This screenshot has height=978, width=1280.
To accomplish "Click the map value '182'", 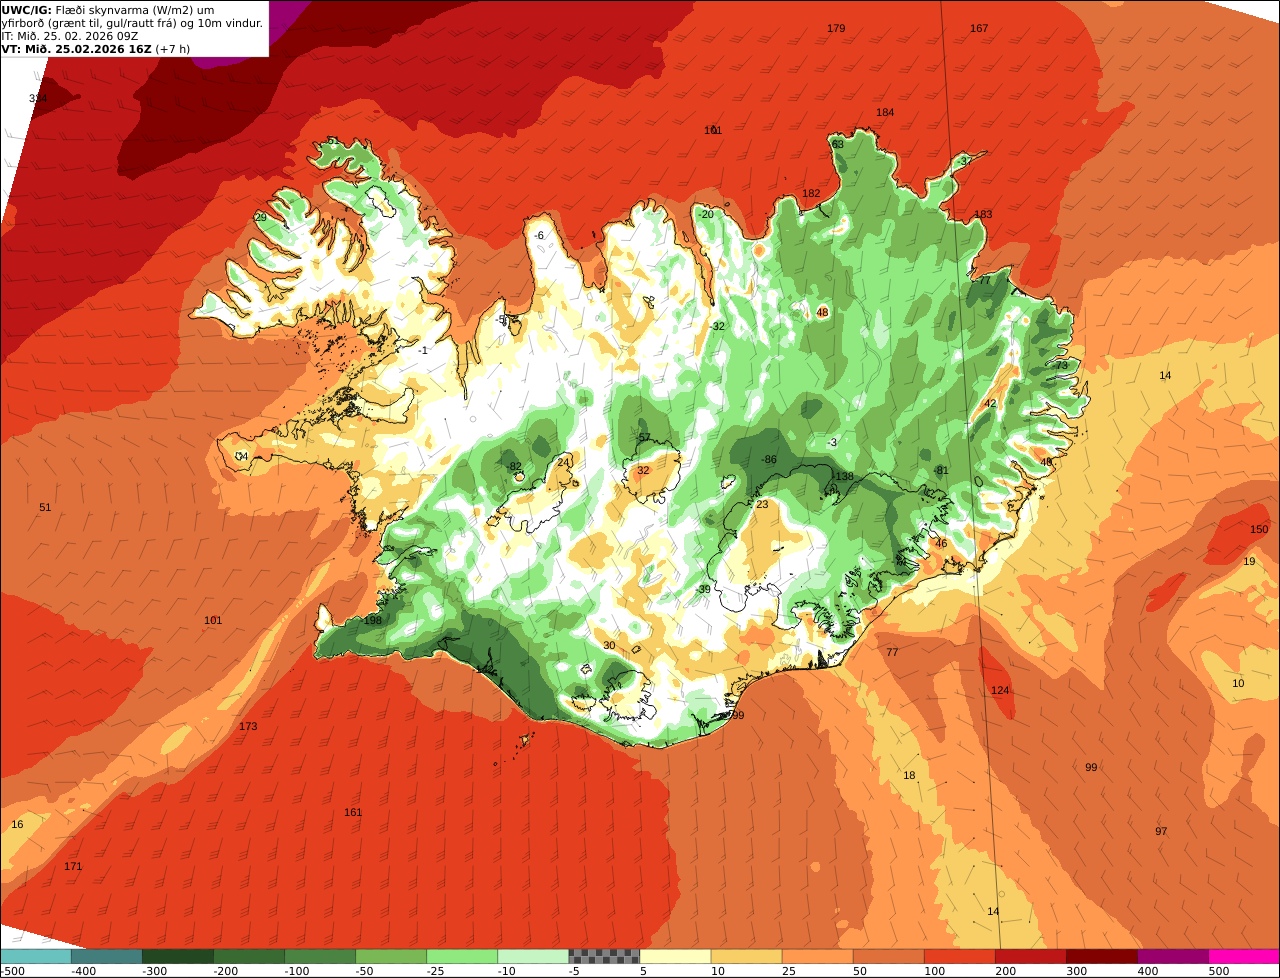I will [811, 193].
